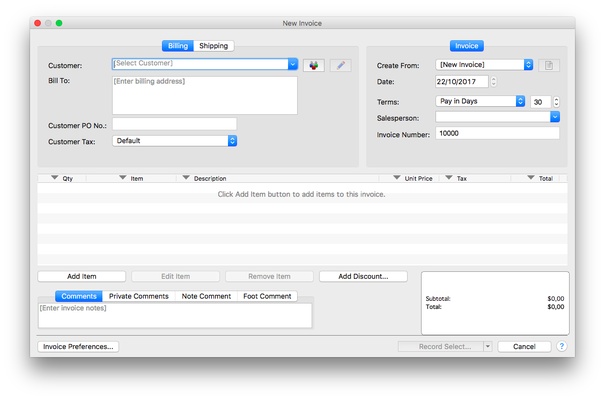Click the Terms days field showing 30
This screenshot has height=400, width=605.
click(x=541, y=102)
